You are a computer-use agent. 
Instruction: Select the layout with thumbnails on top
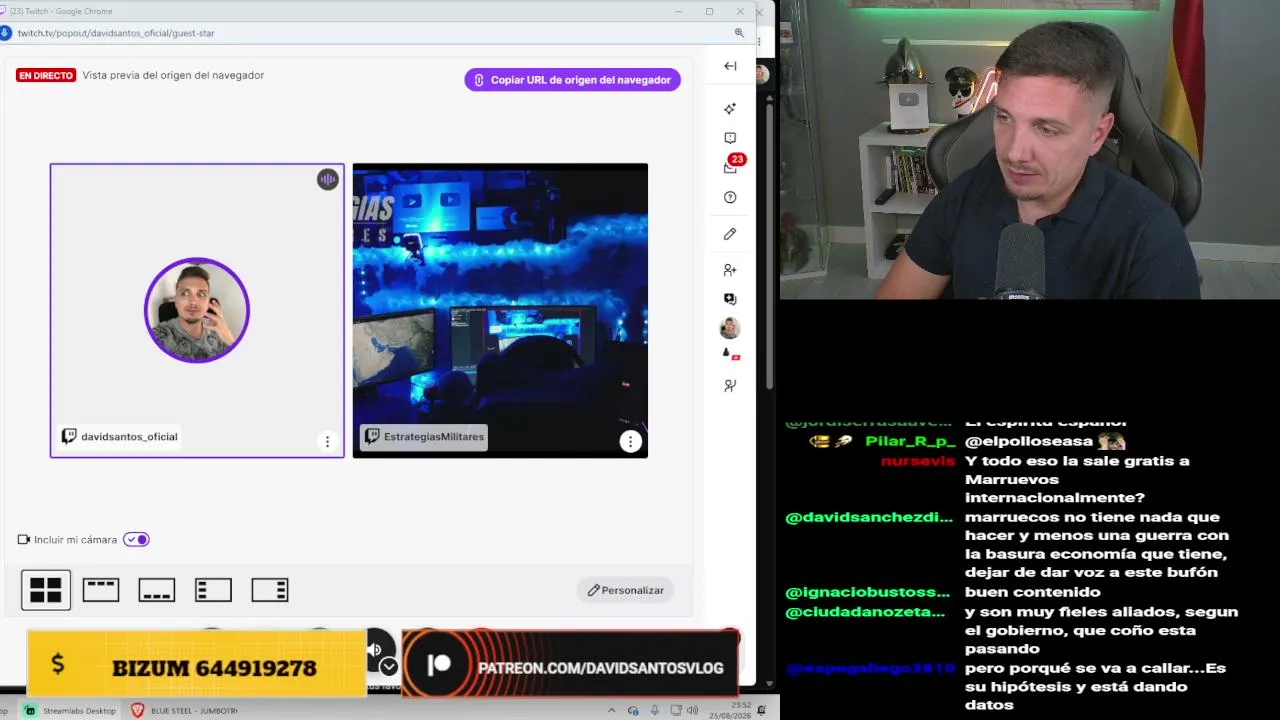click(101, 590)
